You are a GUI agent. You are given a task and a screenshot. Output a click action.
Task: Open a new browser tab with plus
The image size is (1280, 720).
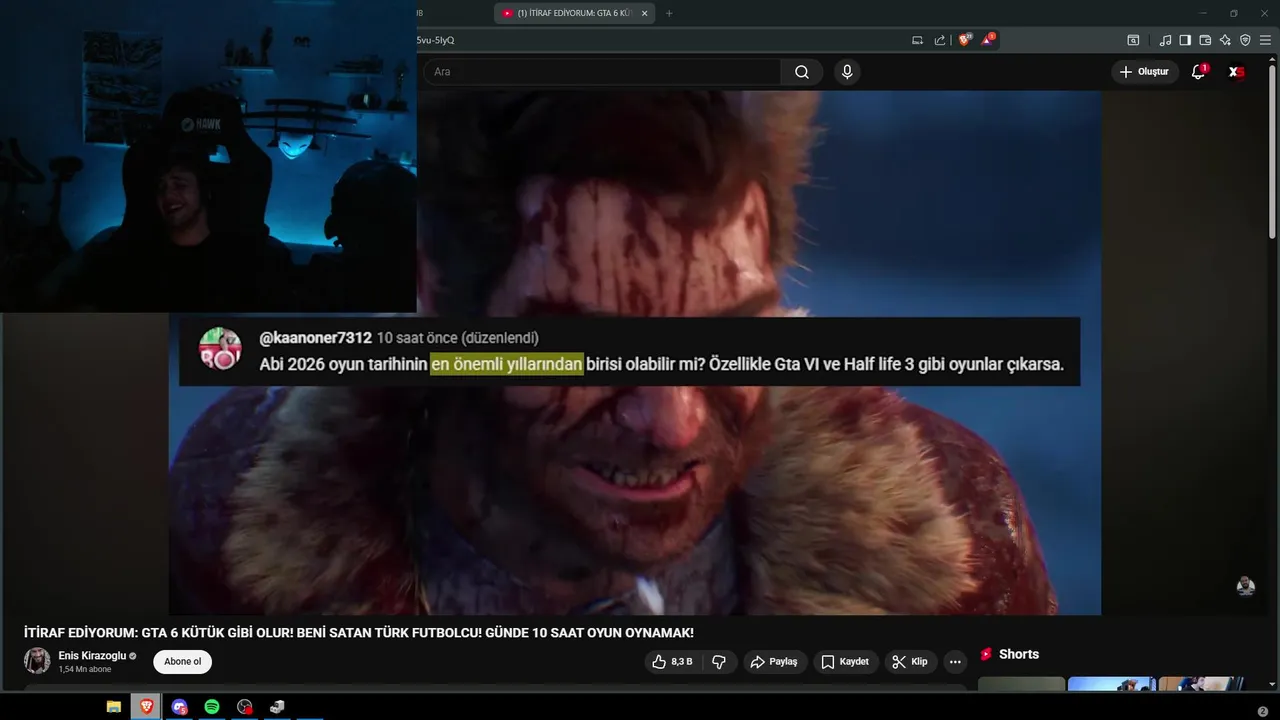click(x=669, y=13)
